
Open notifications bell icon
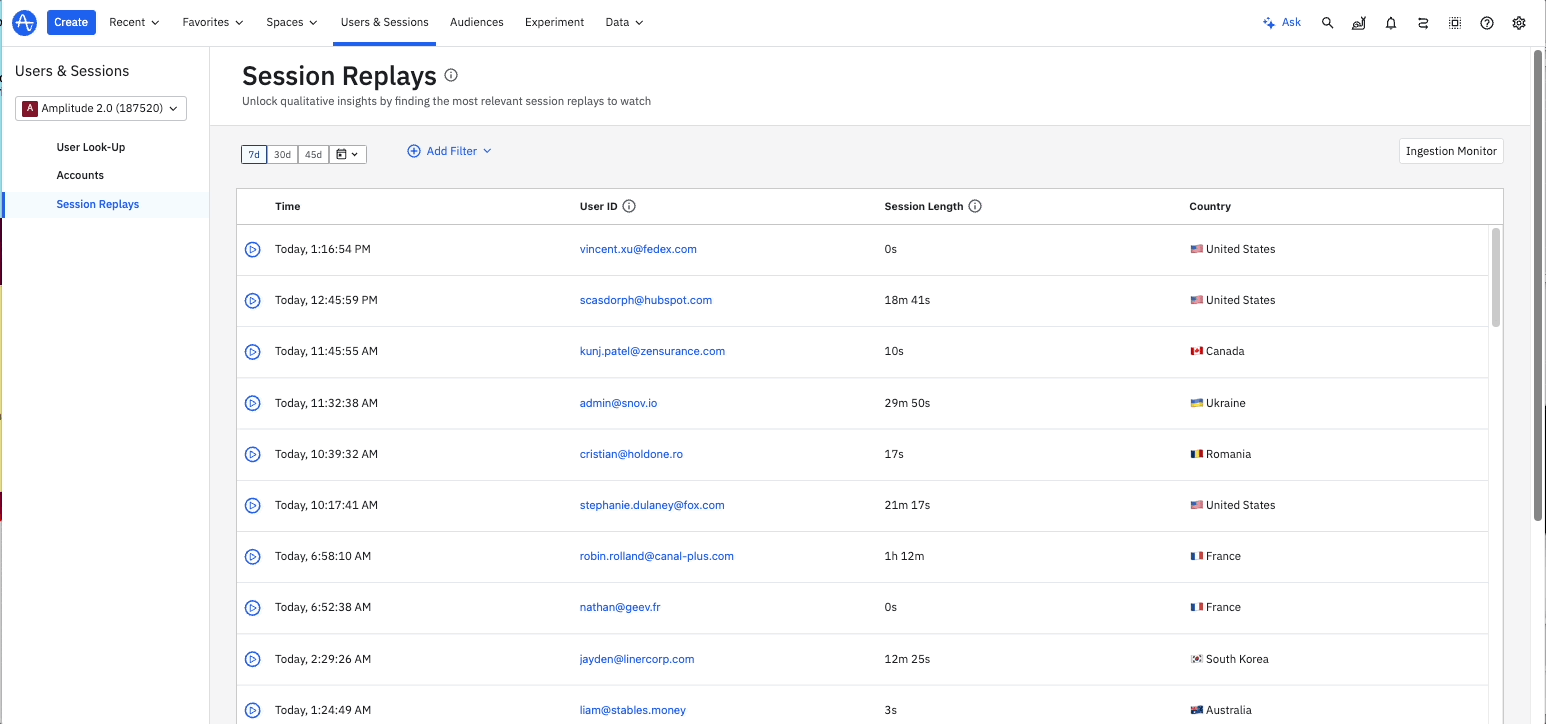click(1390, 23)
